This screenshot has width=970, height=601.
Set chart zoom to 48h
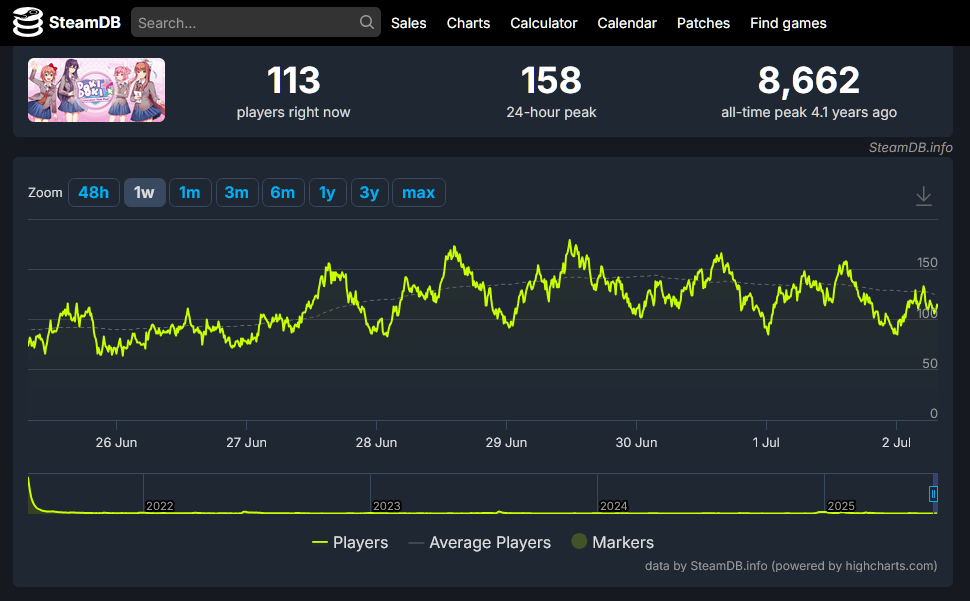tap(93, 192)
